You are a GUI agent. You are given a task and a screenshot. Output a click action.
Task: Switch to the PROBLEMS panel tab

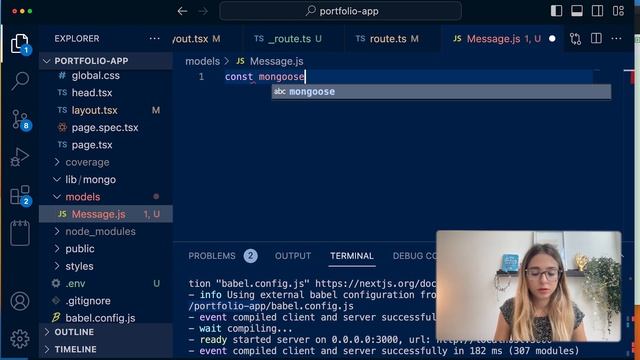[x=222, y=256]
